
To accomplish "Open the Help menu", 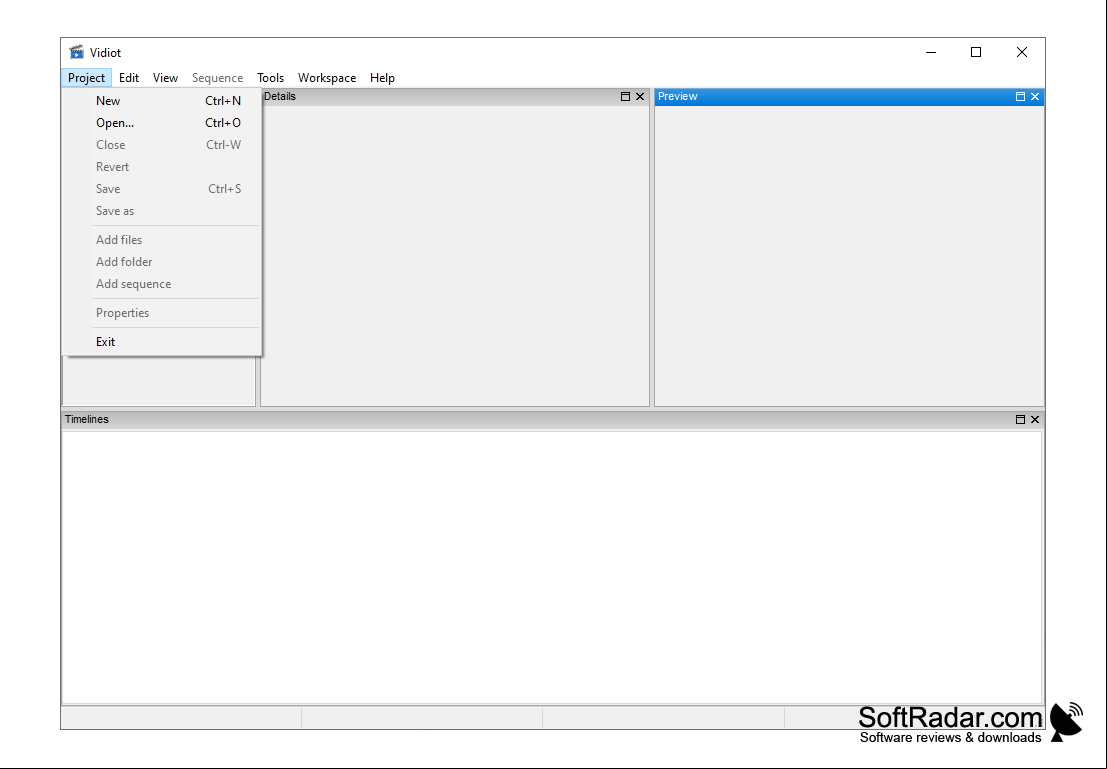I will pyautogui.click(x=382, y=78).
